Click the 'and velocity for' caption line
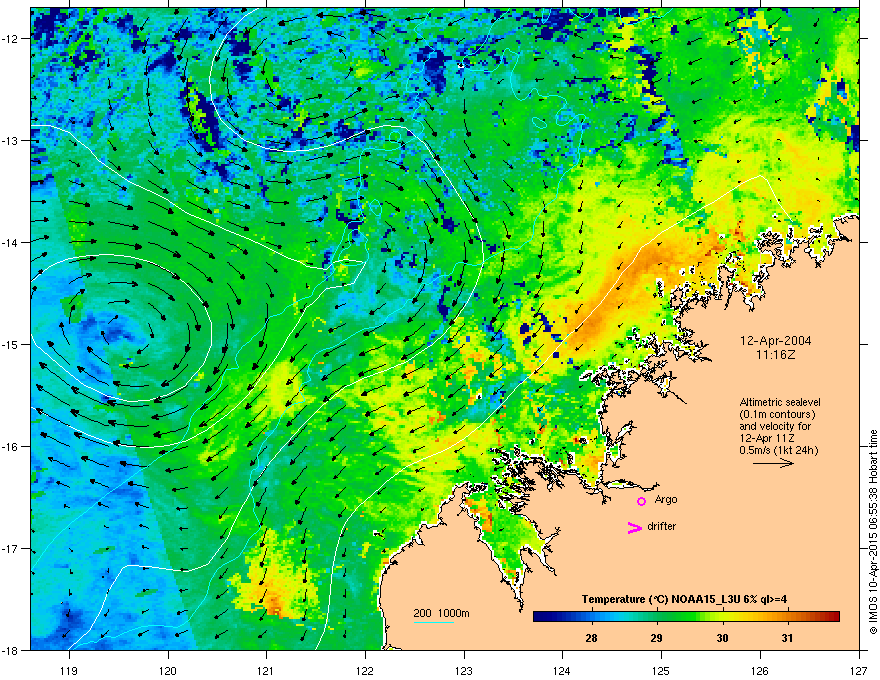880x680 pixels. click(775, 426)
